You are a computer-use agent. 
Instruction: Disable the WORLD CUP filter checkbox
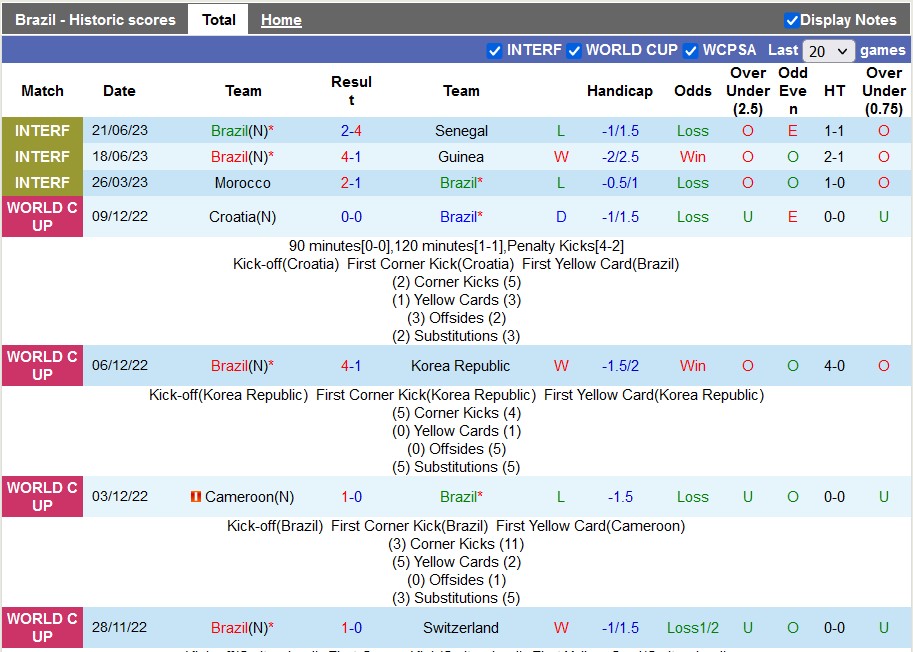574,51
